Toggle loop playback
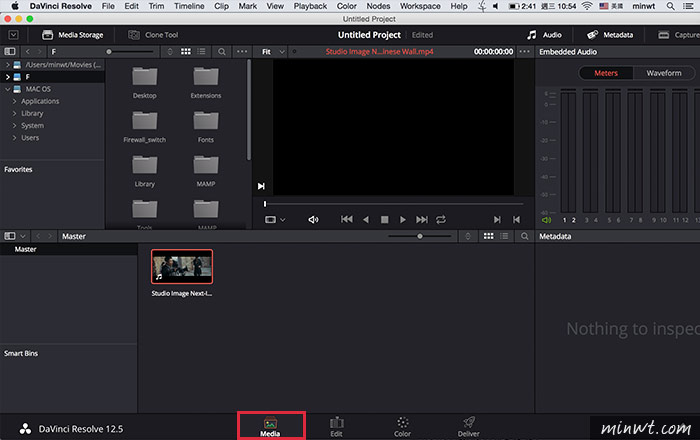700x440 pixels. pos(441,220)
